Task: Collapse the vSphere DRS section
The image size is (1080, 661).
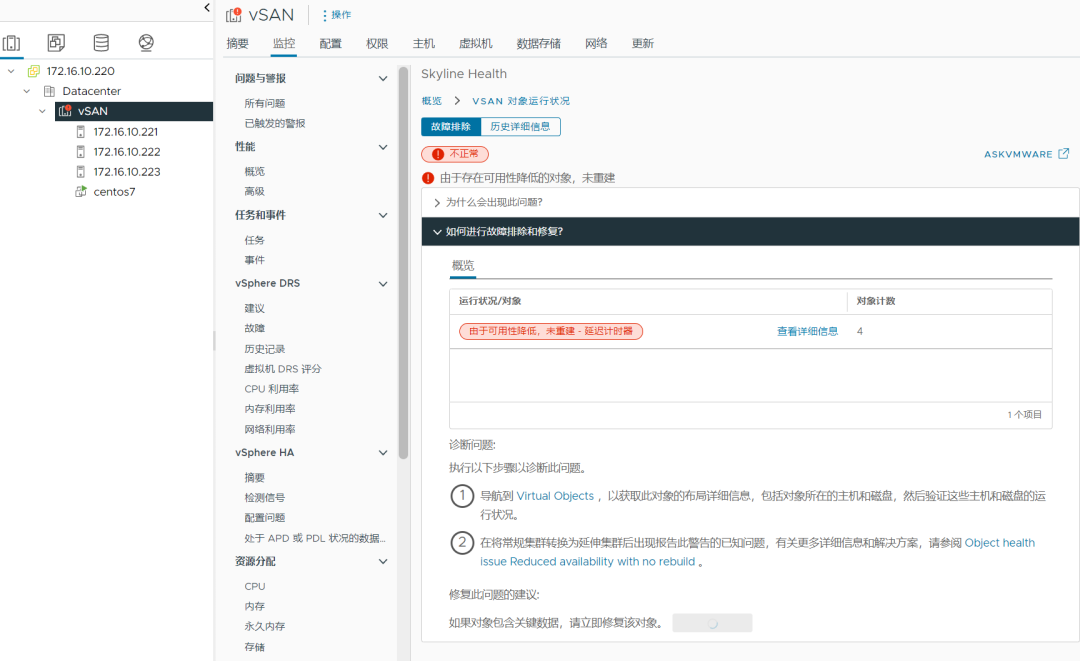Action: (383, 283)
